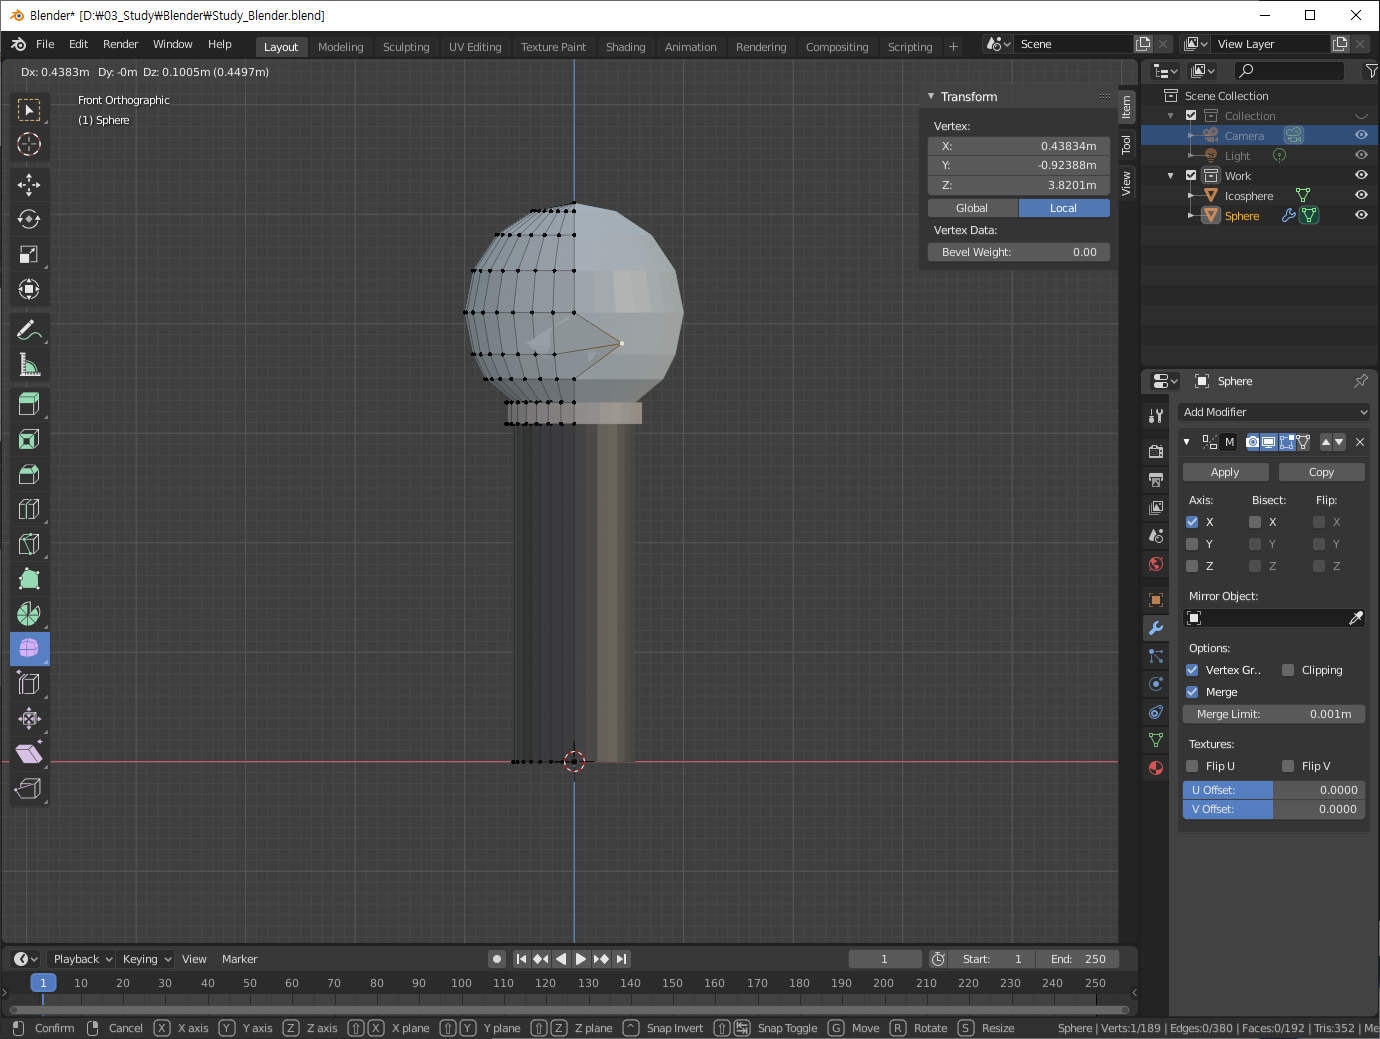
Task: Adjust the U Offset slider
Action: (1274, 790)
